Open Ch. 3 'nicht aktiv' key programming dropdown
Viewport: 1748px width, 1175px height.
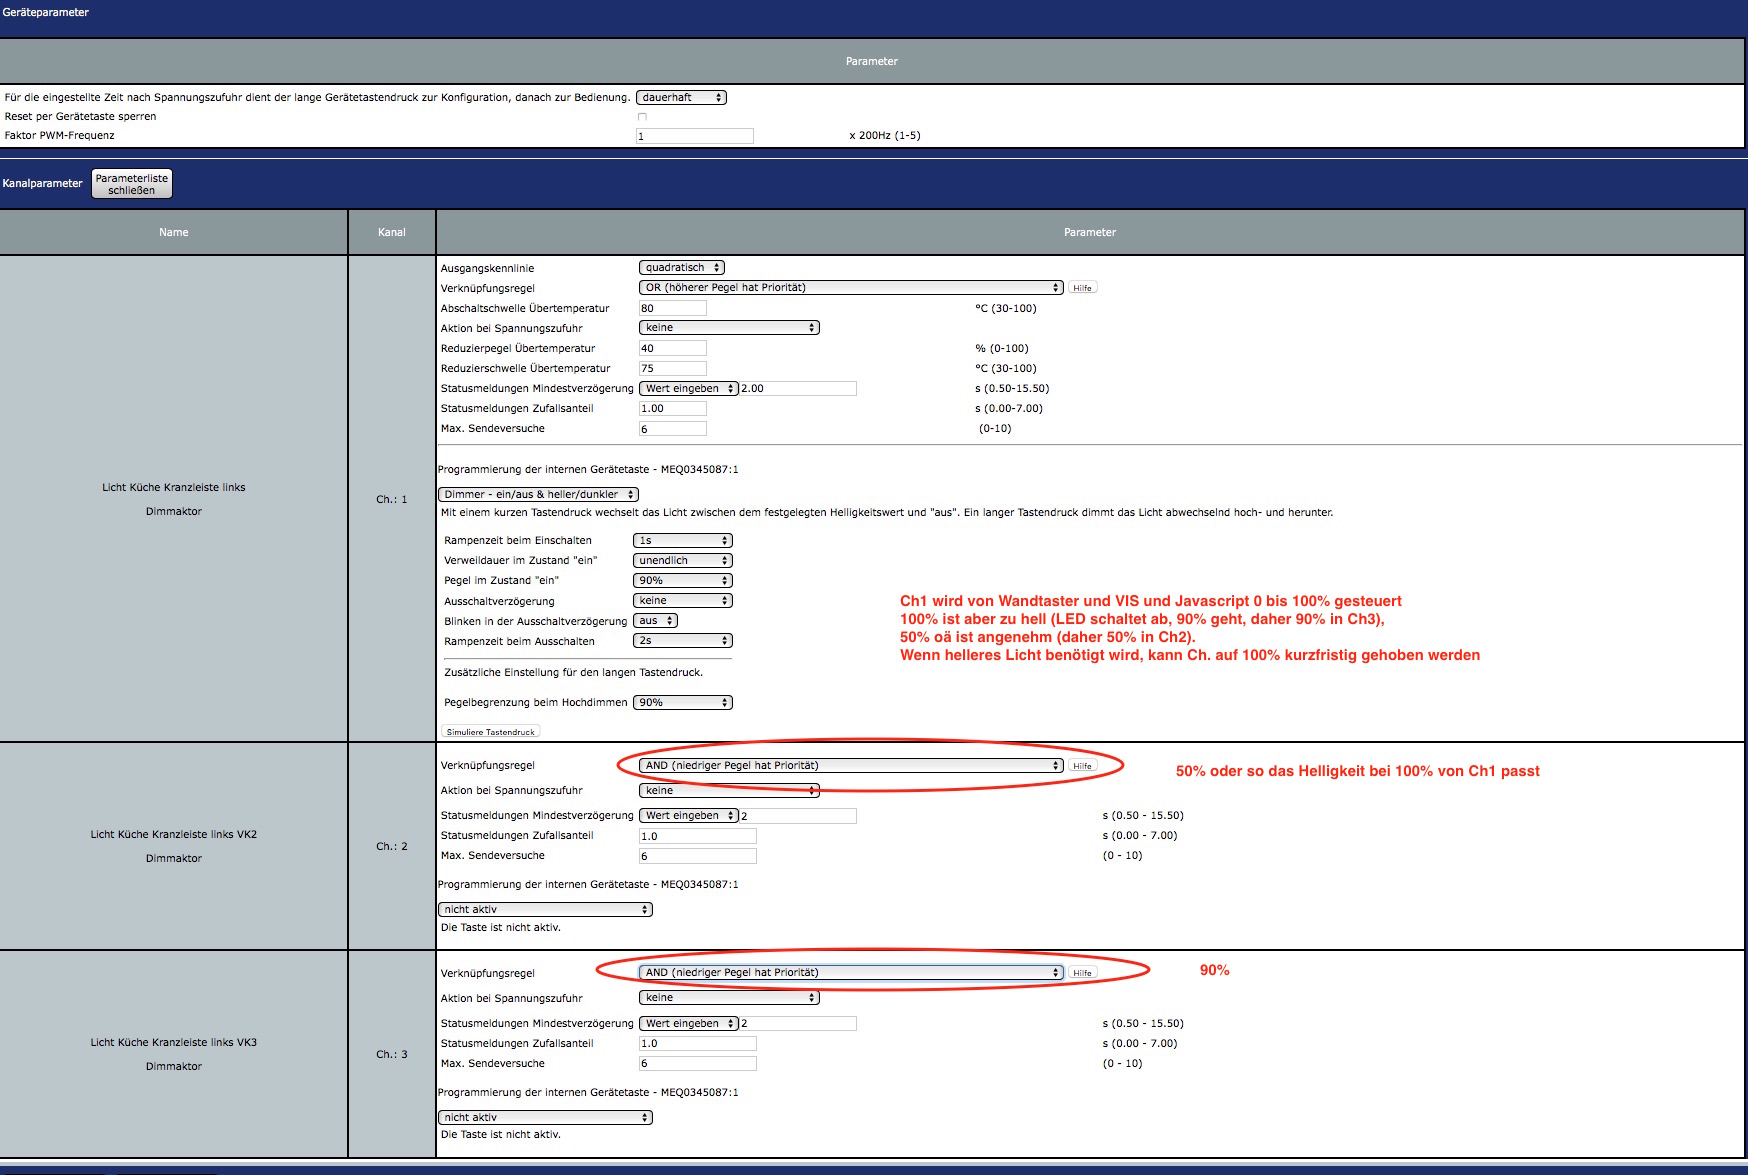[545, 1117]
